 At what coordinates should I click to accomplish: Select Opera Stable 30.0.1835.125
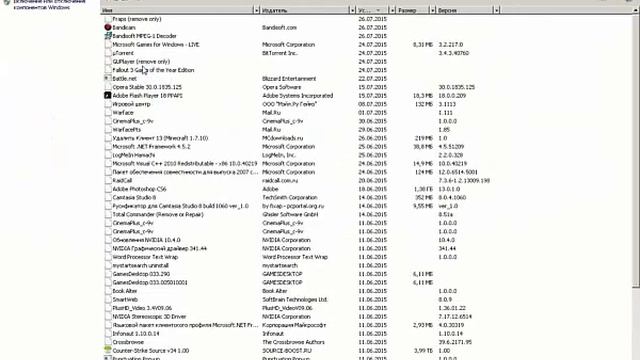(147, 87)
